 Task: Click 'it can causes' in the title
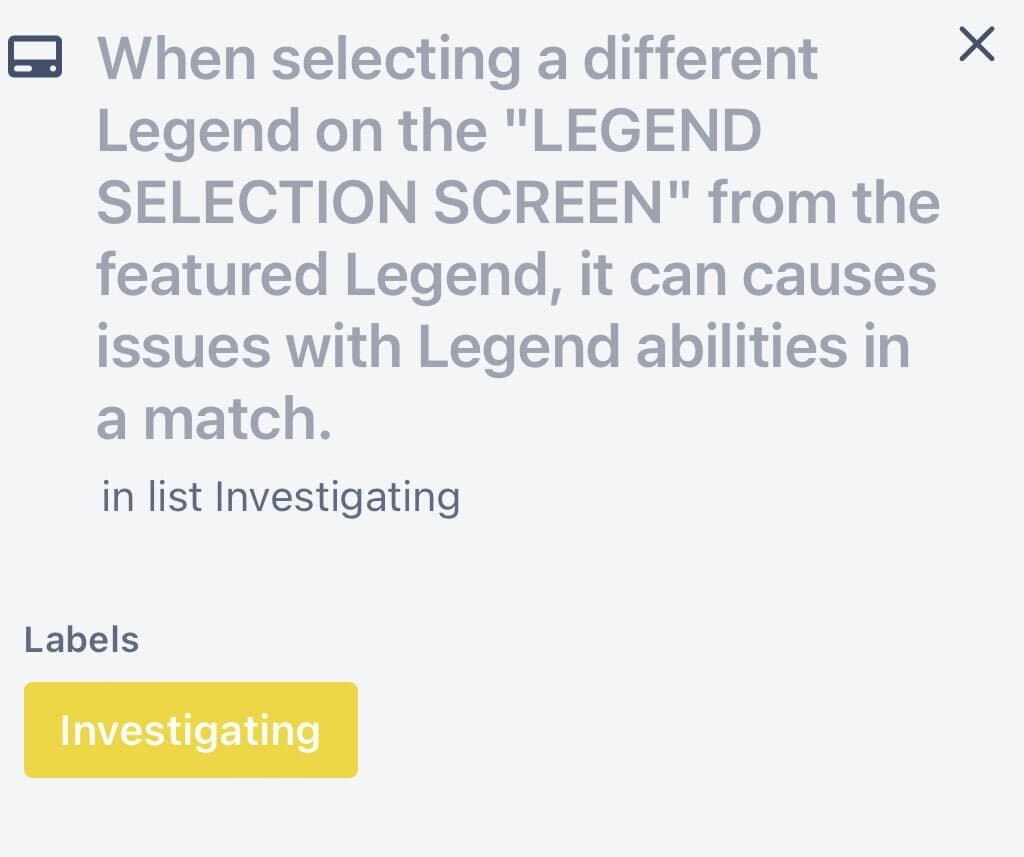[x=758, y=276]
